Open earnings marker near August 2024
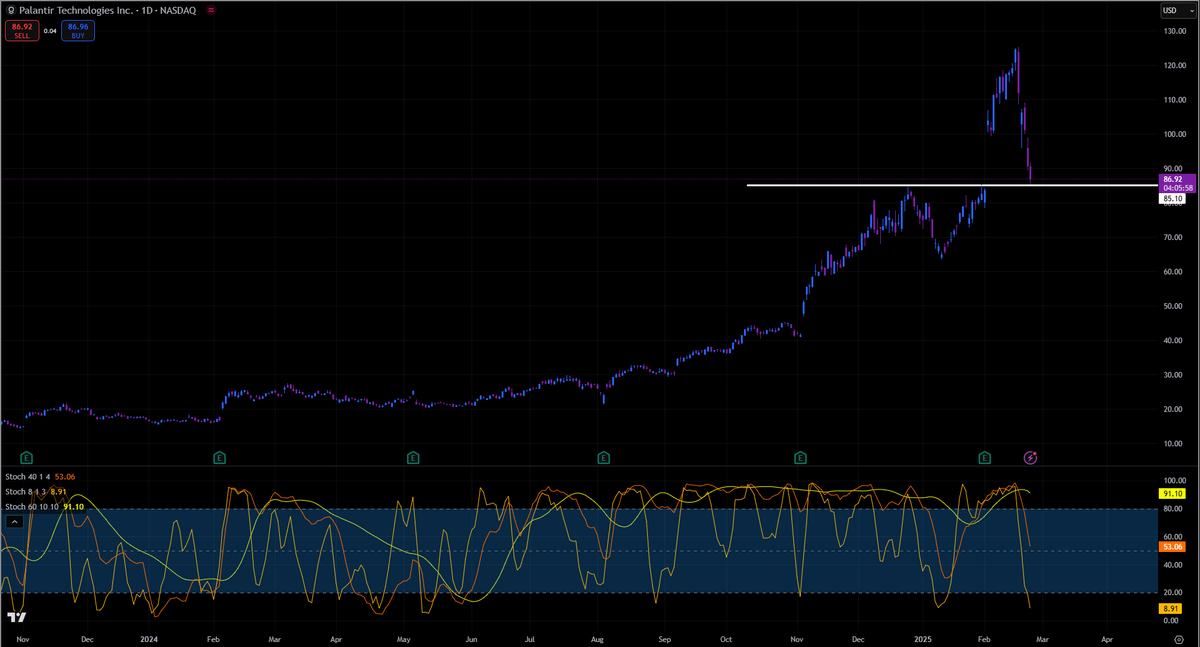Viewport: 1200px width, 647px height. point(603,457)
